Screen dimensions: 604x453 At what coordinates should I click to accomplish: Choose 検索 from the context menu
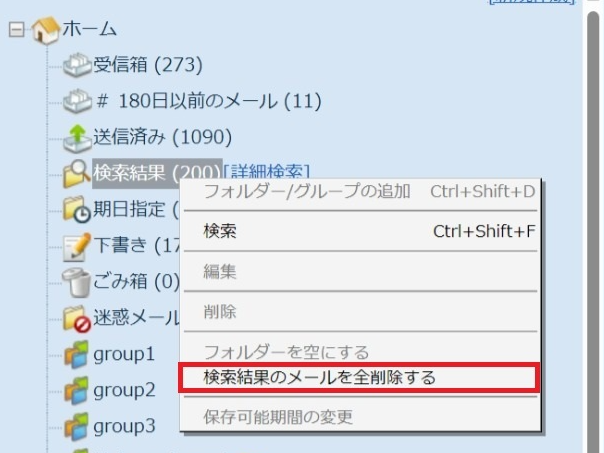[220, 232]
